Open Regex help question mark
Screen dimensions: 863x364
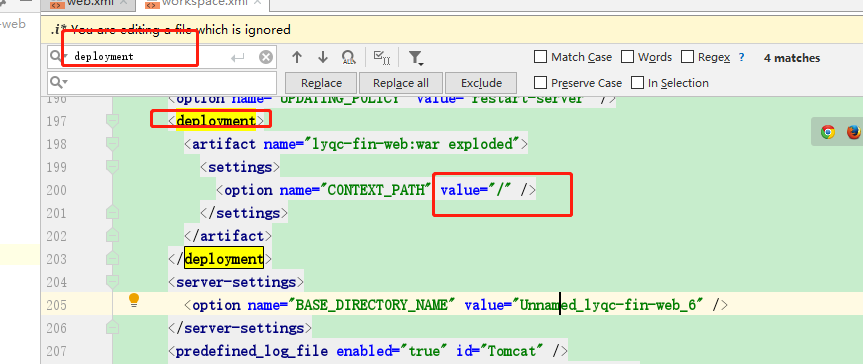pos(741,57)
